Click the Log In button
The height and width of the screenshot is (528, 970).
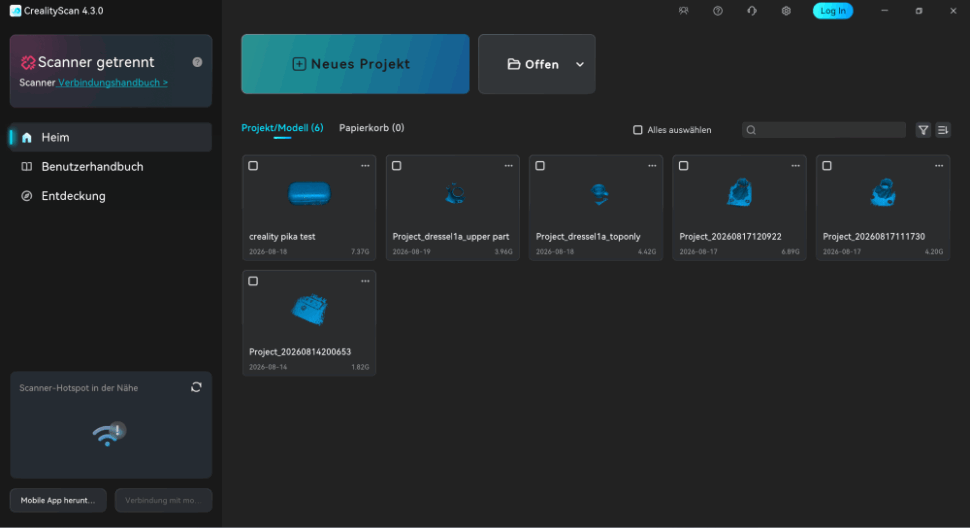pos(833,11)
